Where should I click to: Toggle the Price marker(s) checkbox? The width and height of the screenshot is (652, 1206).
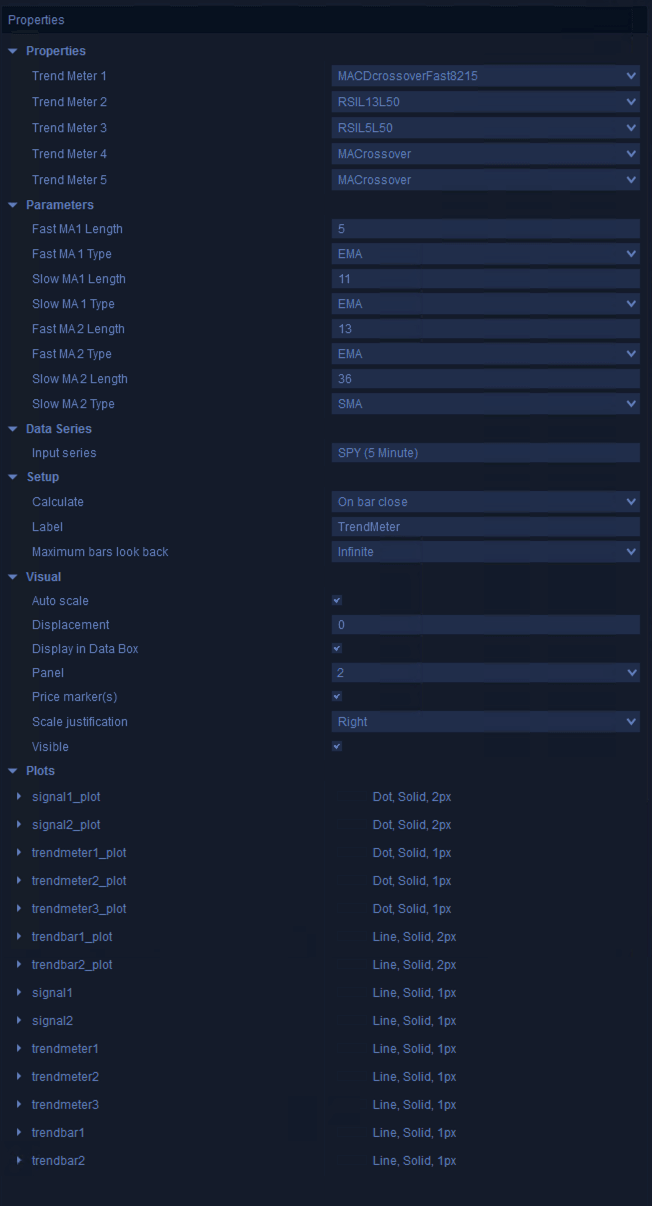(x=337, y=697)
